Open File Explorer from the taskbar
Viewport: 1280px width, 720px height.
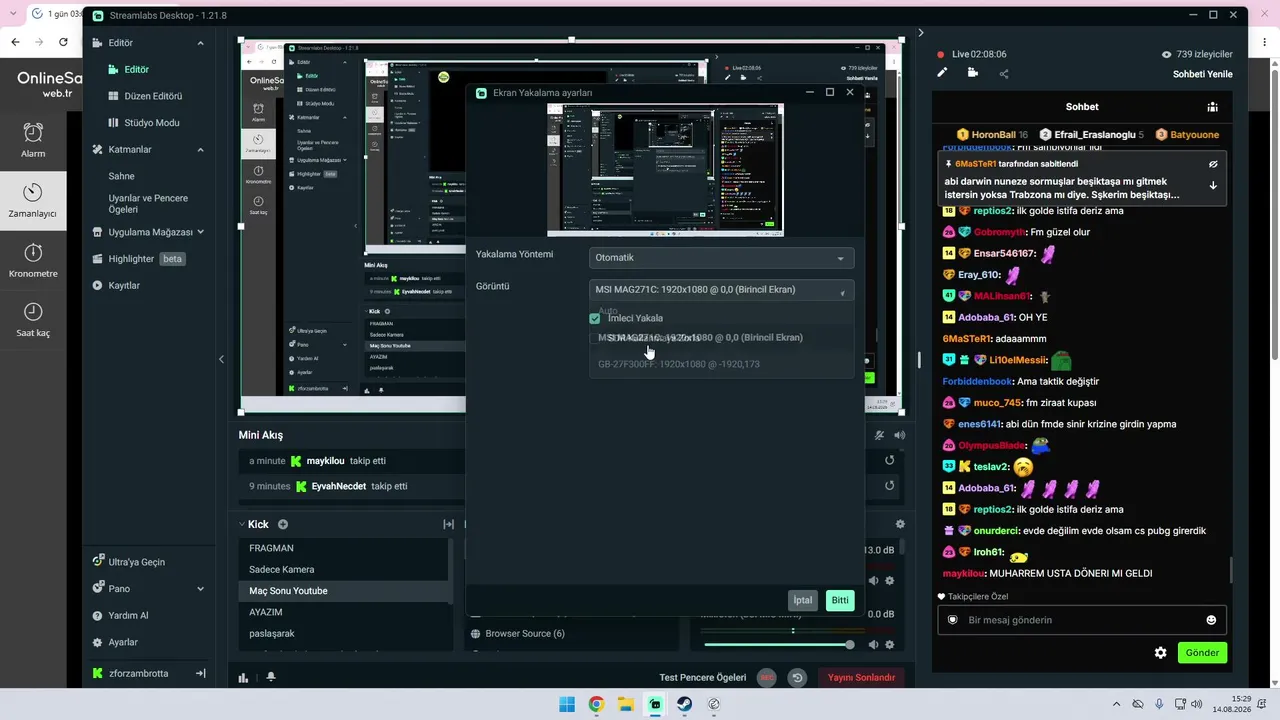click(625, 704)
